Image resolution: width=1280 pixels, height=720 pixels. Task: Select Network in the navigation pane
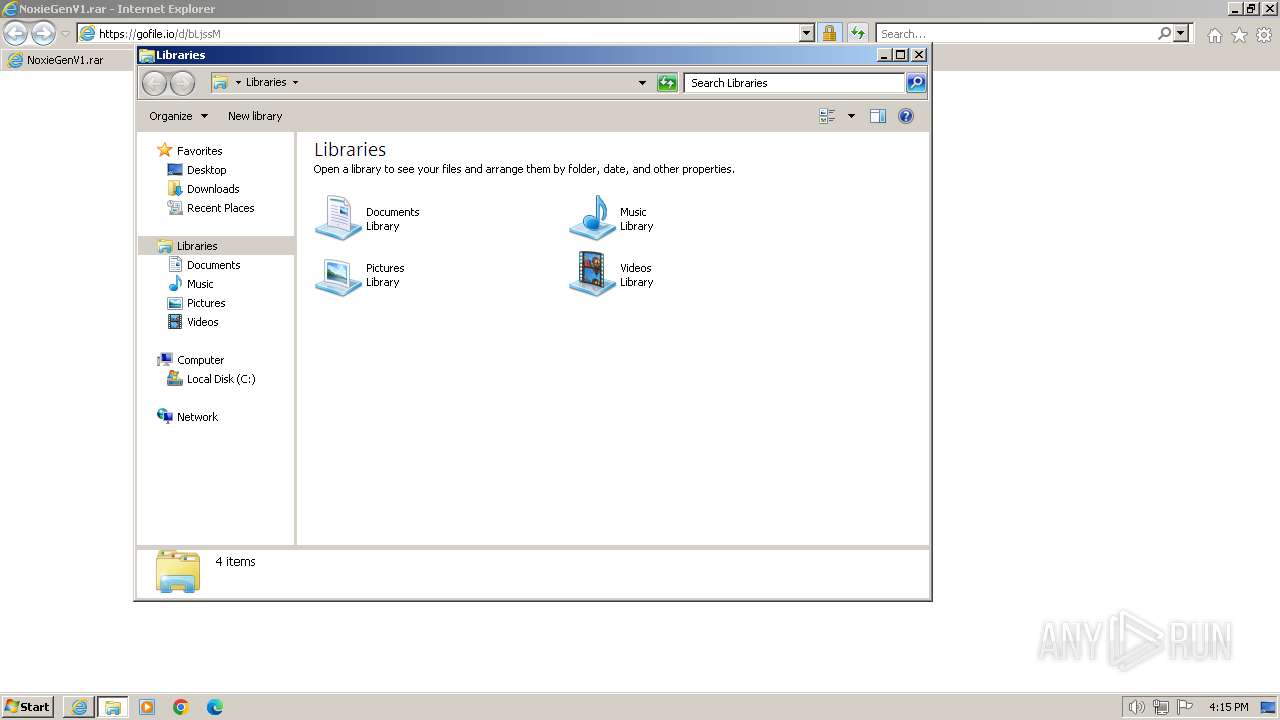pyautogui.click(x=197, y=417)
